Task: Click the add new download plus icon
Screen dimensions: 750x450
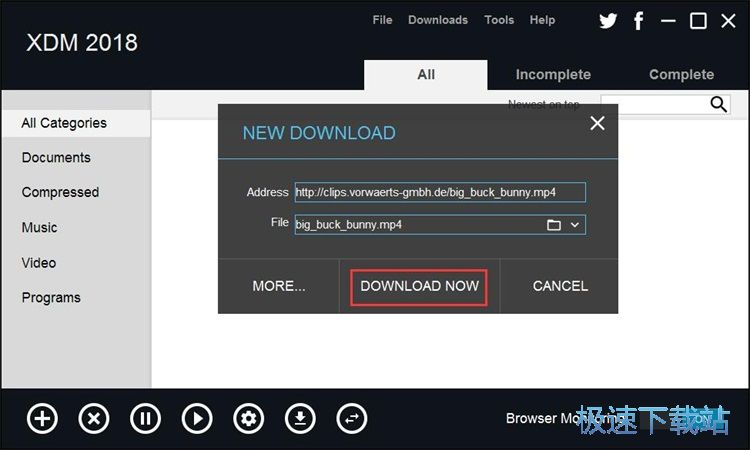Action: pos(43,419)
